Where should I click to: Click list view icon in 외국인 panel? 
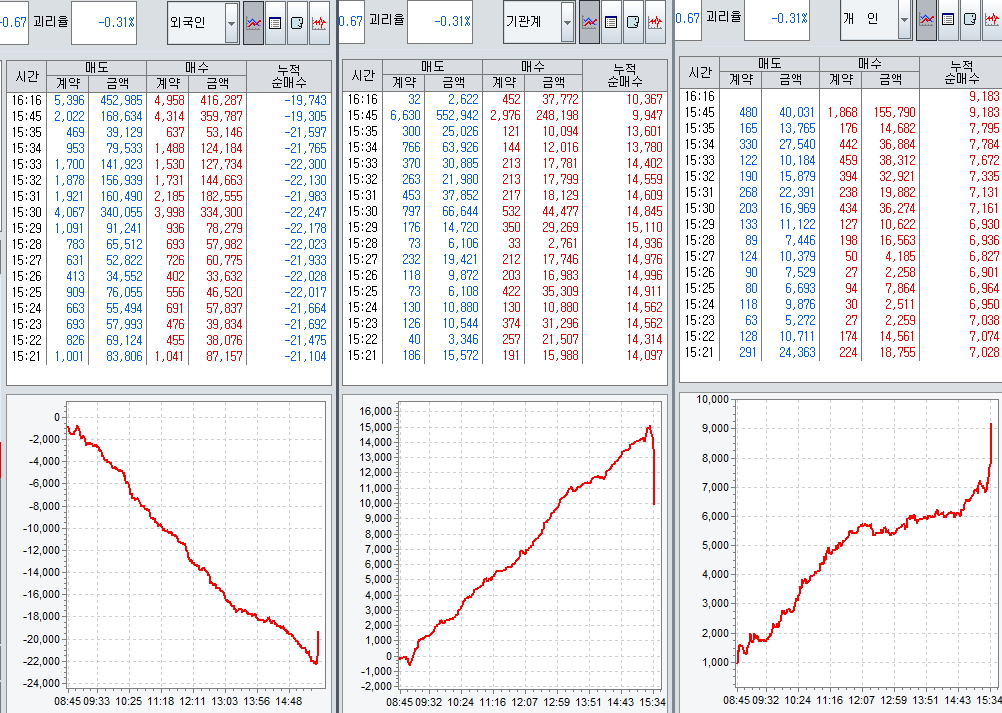[x=276, y=22]
